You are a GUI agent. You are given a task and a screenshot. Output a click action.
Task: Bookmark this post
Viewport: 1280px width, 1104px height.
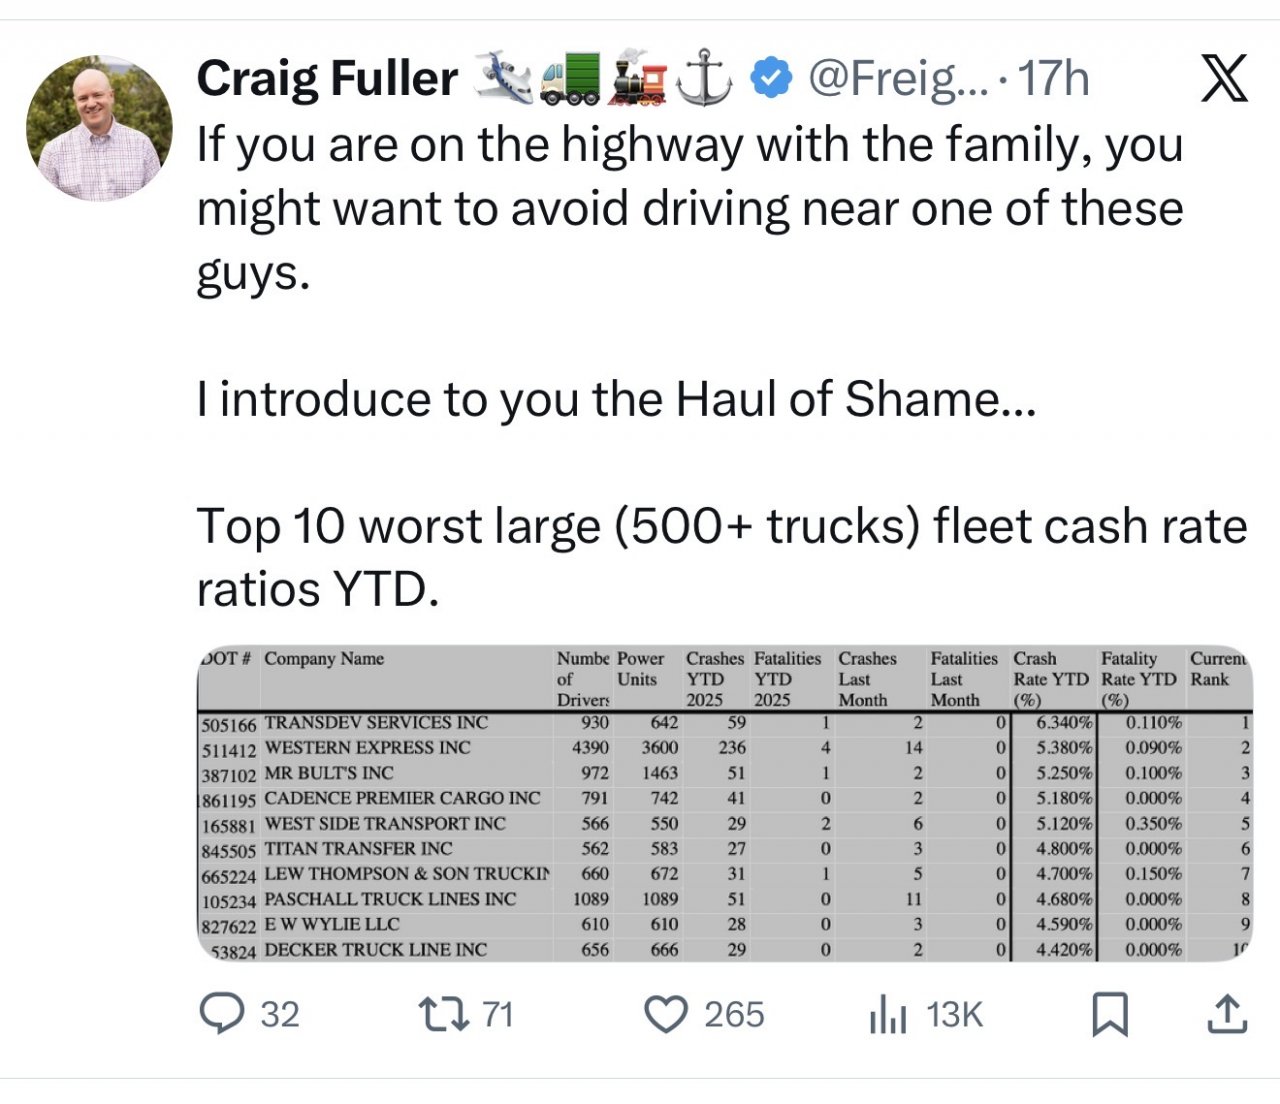1110,1014
